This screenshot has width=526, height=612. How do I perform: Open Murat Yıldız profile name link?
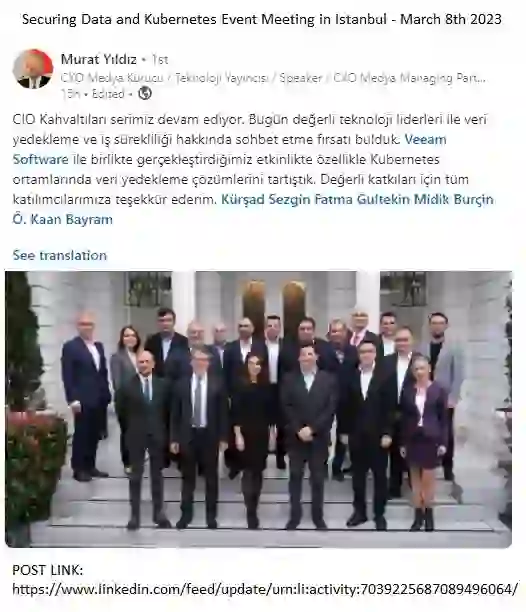pos(99,59)
